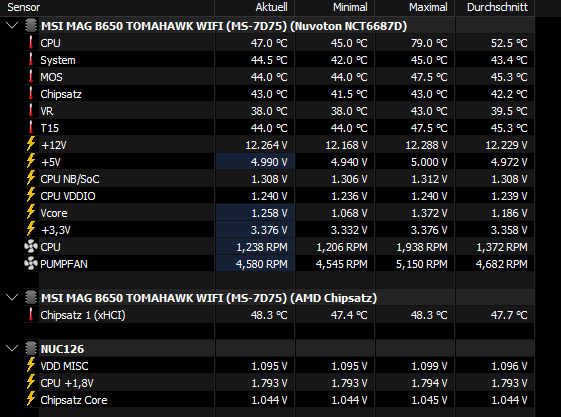Image resolution: width=561 pixels, height=417 pixels.
Task: Click the lightning icon of Chipsatz Core row
Action: pos(31,399)
